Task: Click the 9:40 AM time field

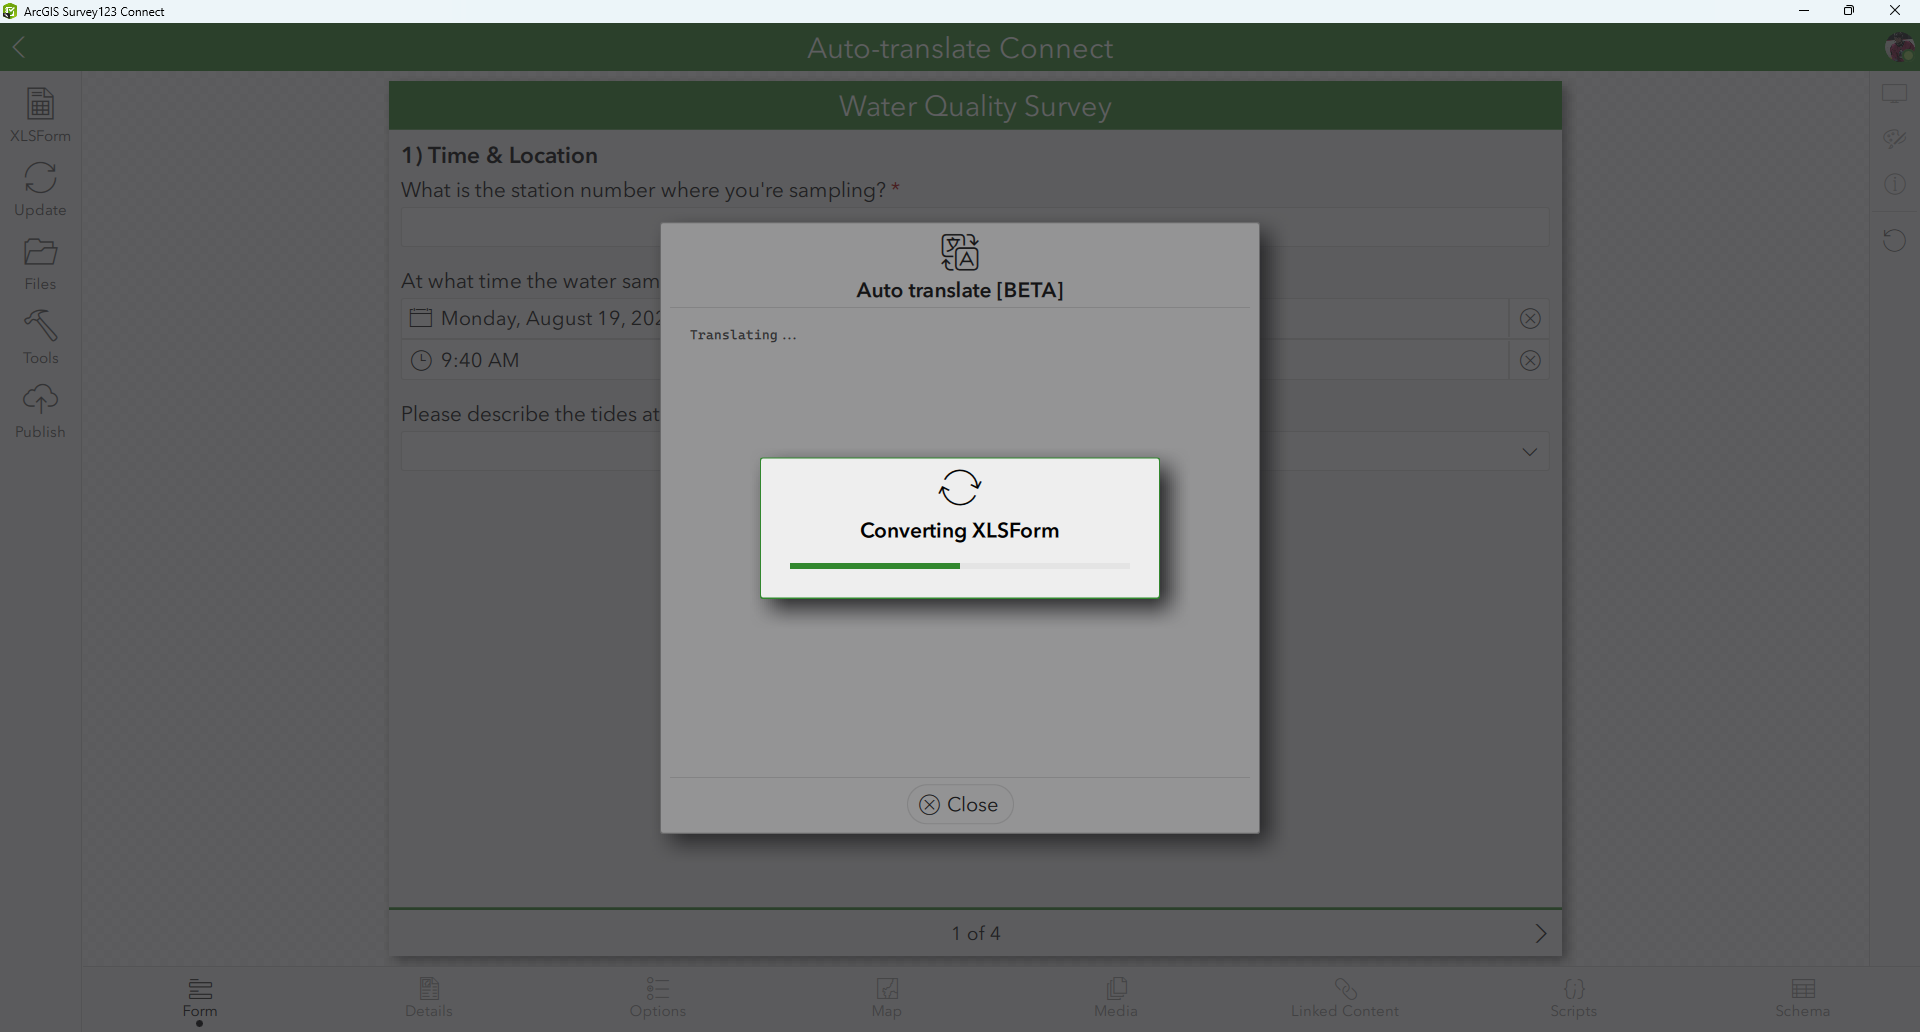Action: point(955,360)
